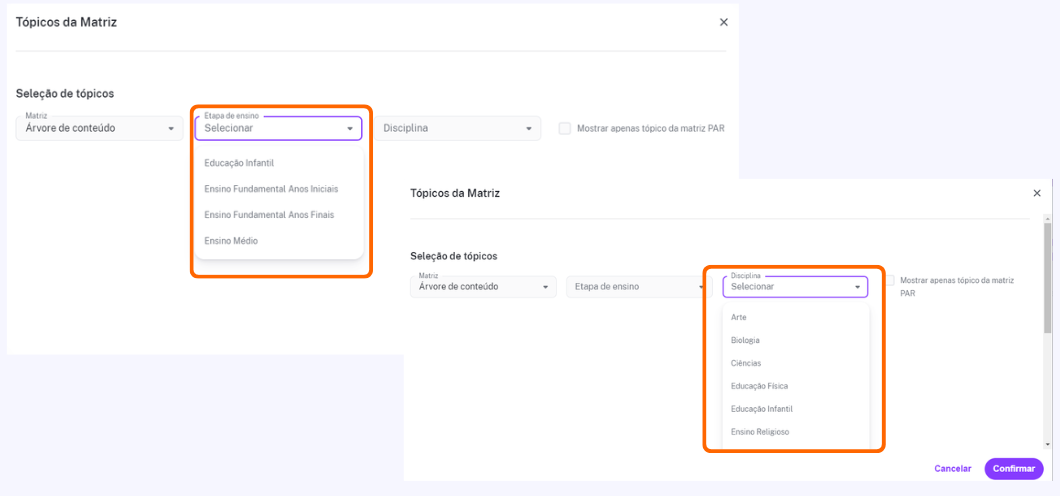Open the Matriz dropdown in the first dialog
The height and width of the screenshot is (496, 1060).
[99, 128]
